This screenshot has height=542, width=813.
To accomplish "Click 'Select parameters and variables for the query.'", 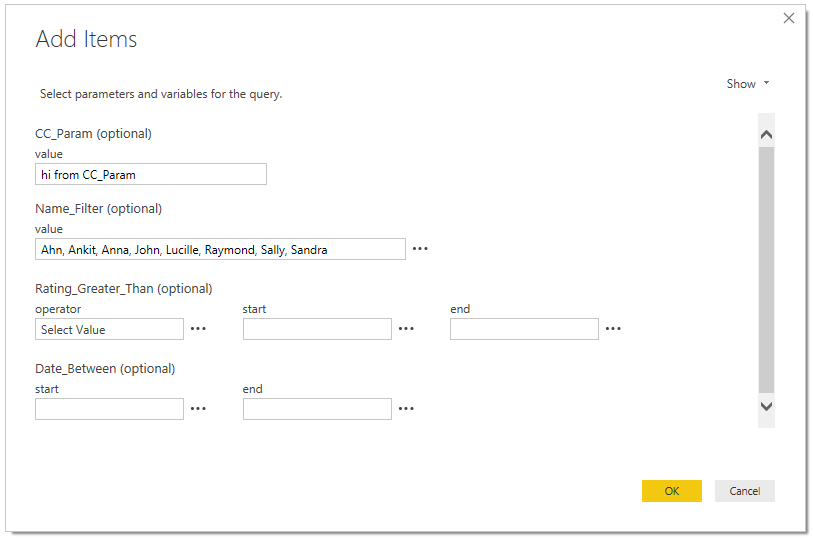I will pyautogui.click(x=161, y=94).
